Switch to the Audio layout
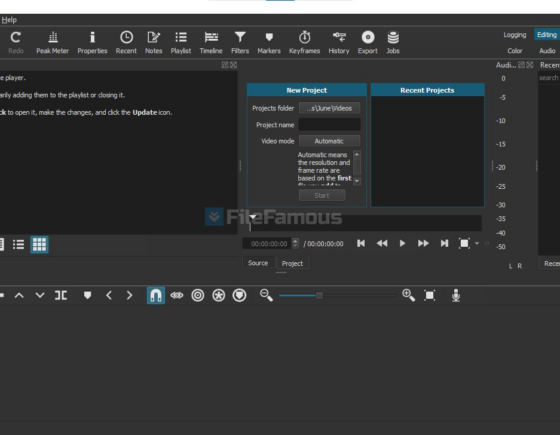The width and height of the screenshot is (560, 435). coord(547,51)
